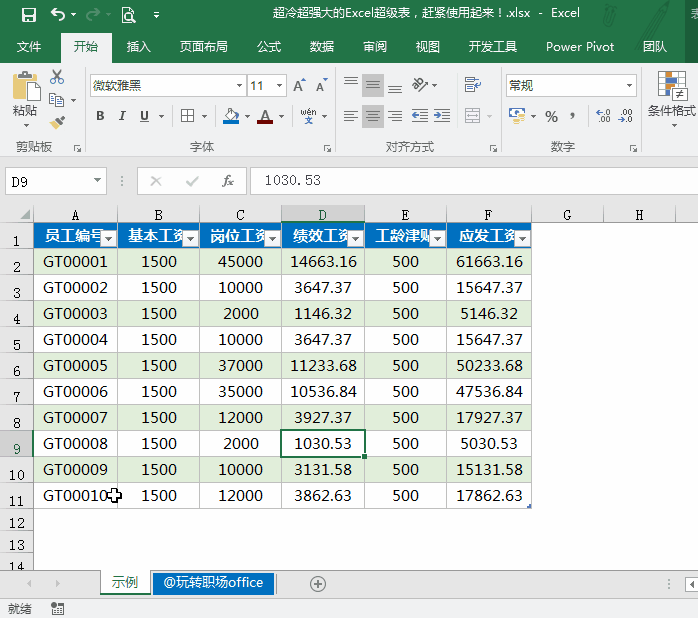Click the Borders grid icon

187,116
